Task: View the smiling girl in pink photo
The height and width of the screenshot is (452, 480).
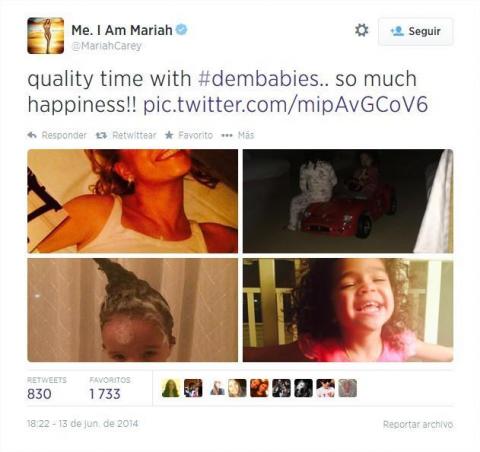Action: (348, 310)
